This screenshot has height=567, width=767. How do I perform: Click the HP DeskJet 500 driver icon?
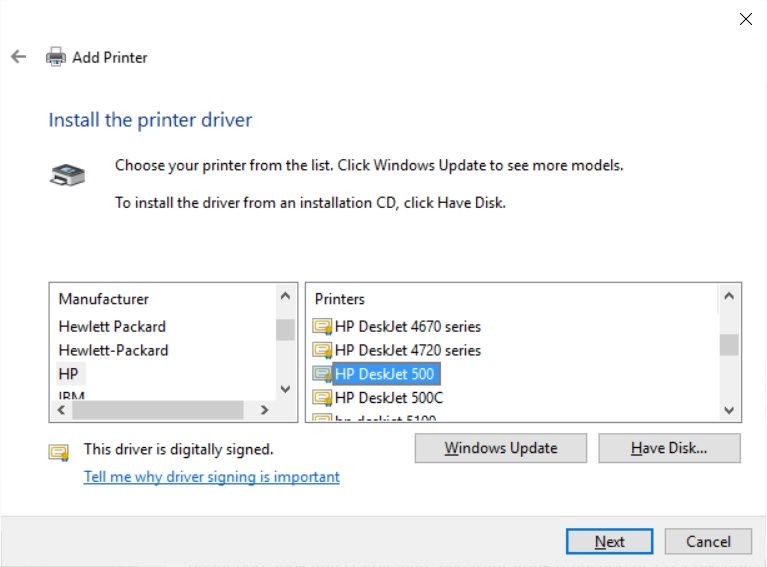[322, 374]
